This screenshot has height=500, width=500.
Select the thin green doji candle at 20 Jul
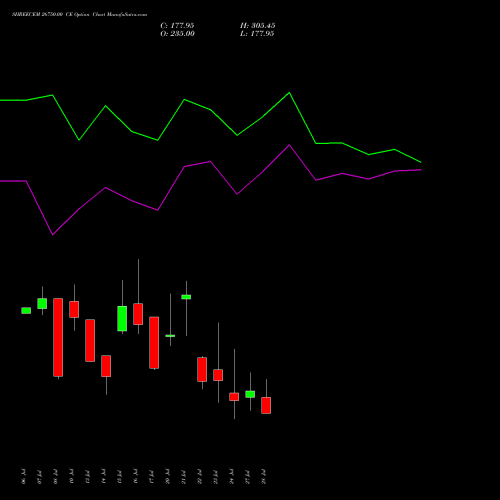click(x=170, y=336)
